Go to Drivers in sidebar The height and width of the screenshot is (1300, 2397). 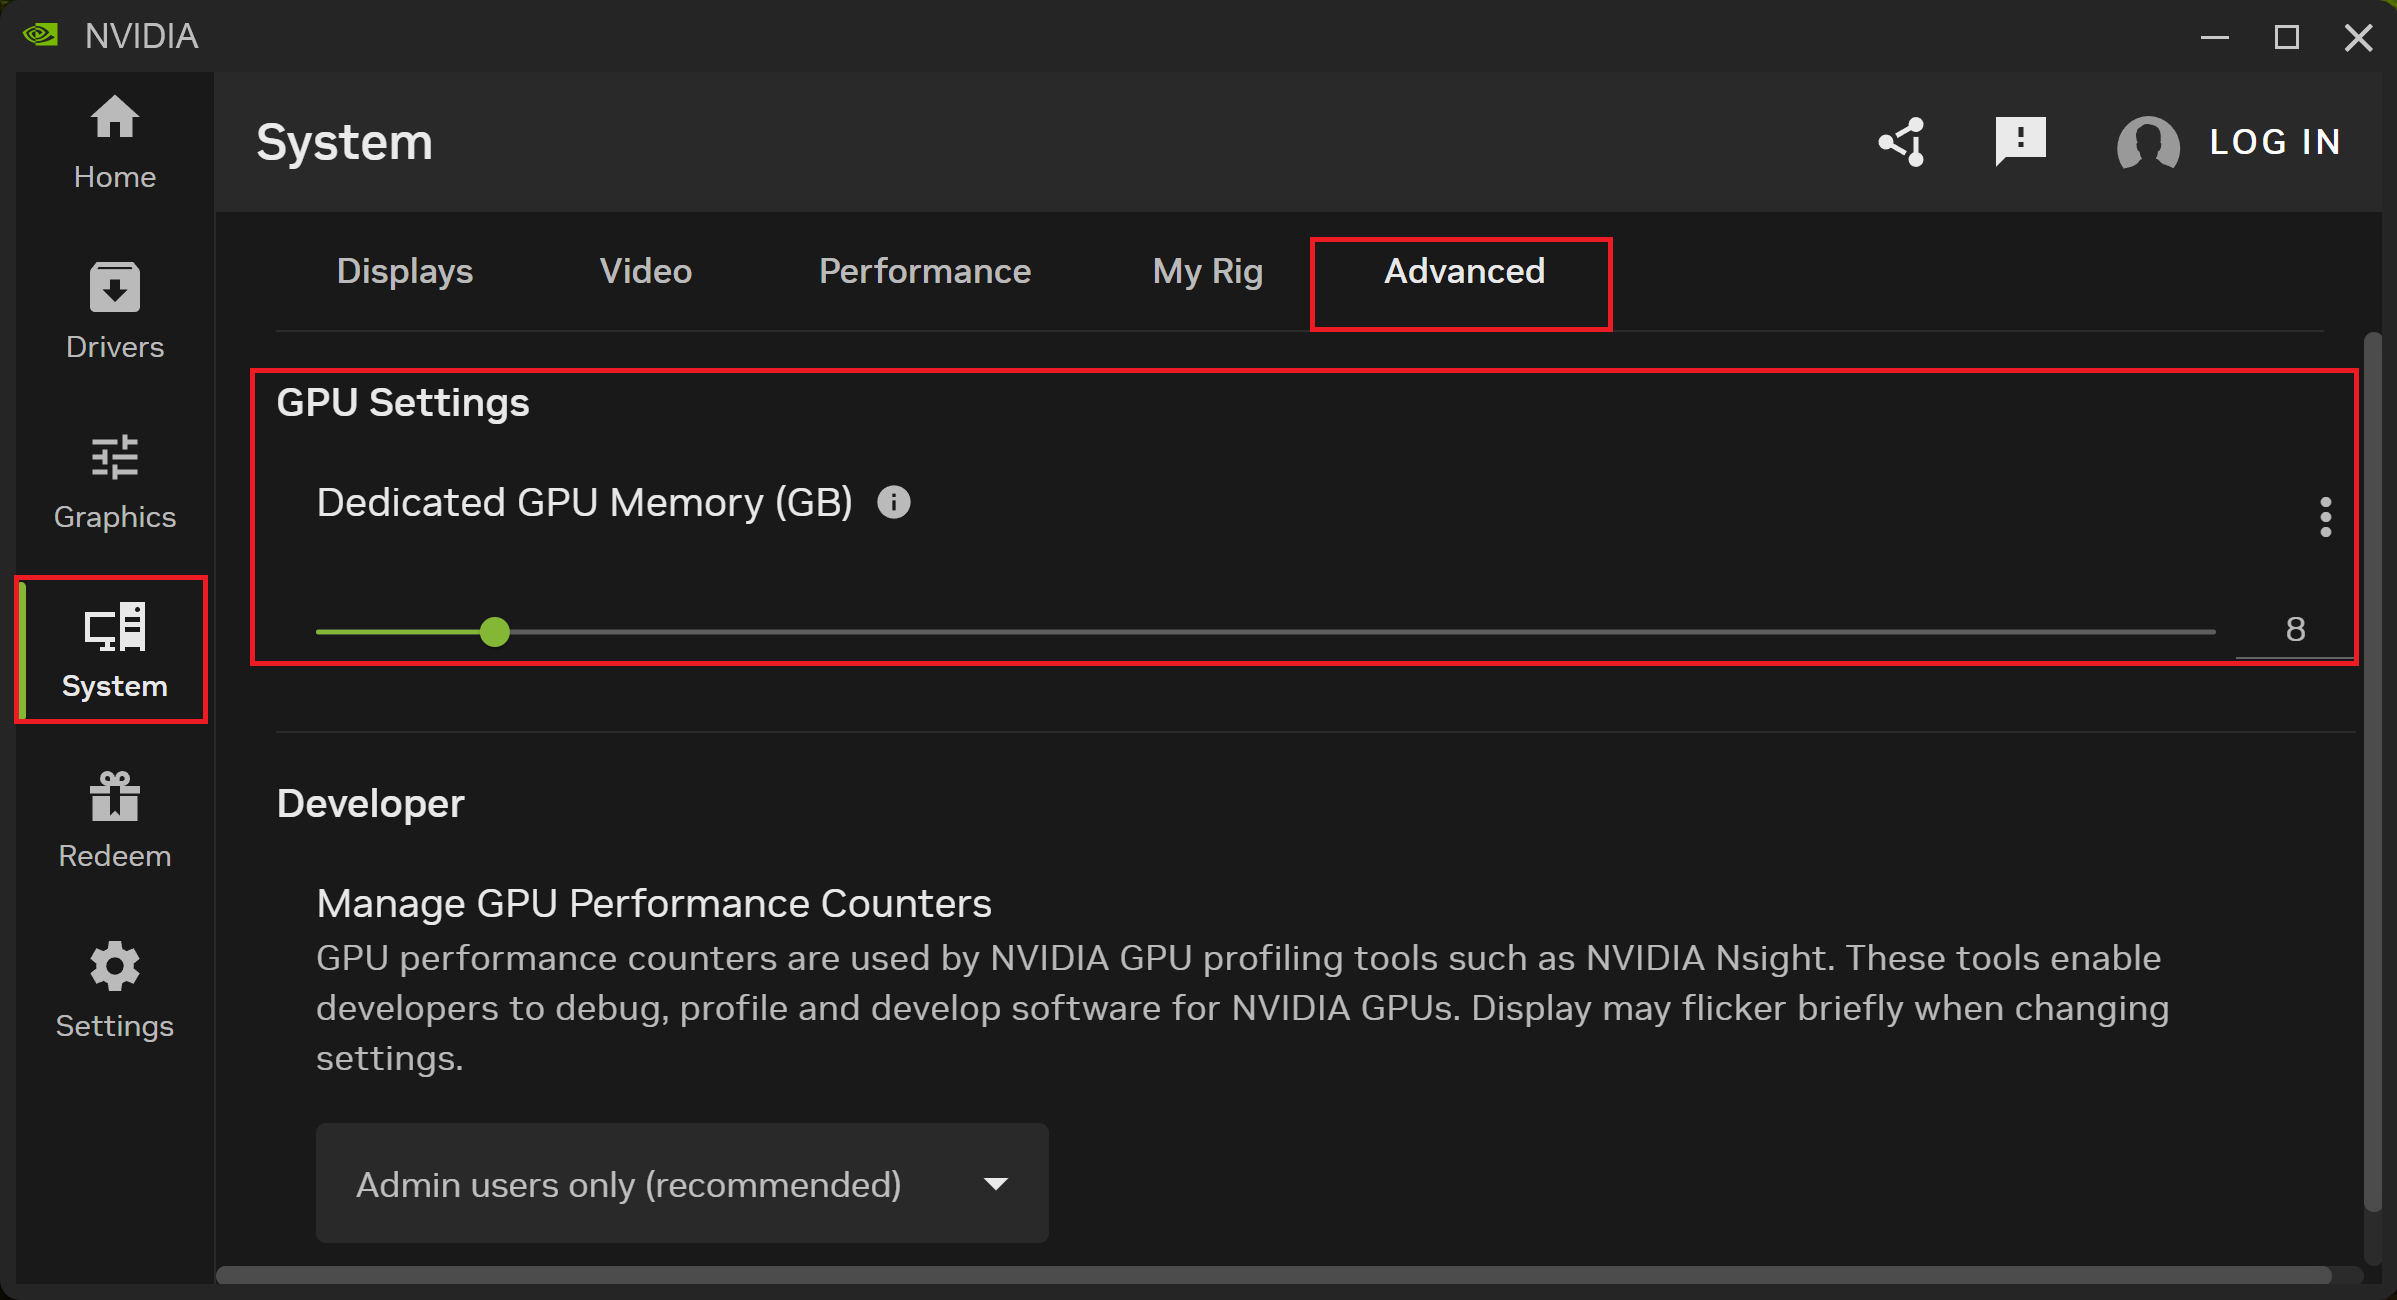tap(114, 312)
